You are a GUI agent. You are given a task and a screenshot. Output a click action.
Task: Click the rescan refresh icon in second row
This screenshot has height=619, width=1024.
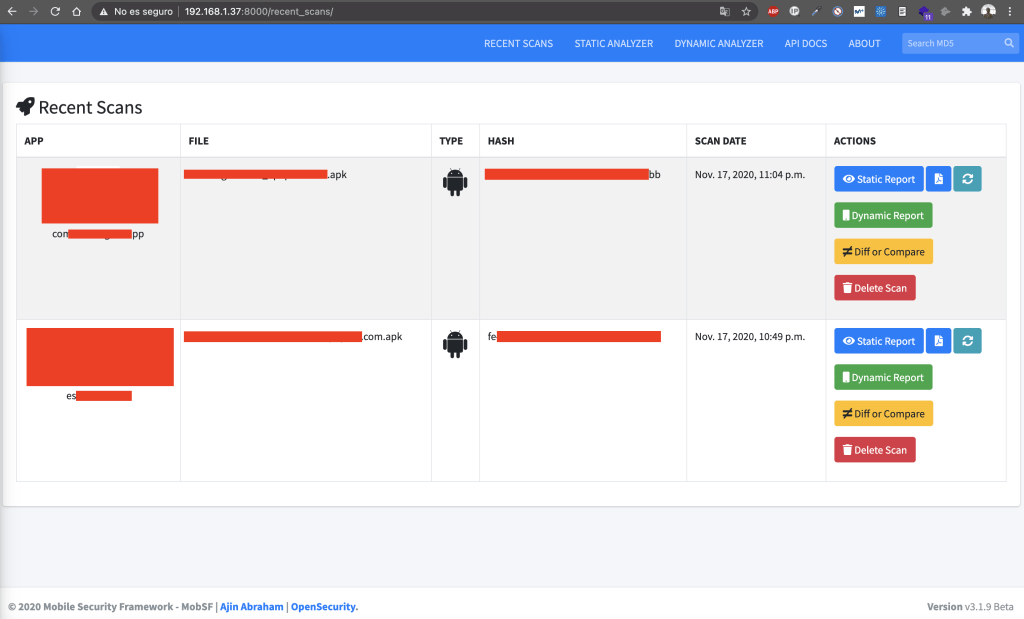[967, 341]
